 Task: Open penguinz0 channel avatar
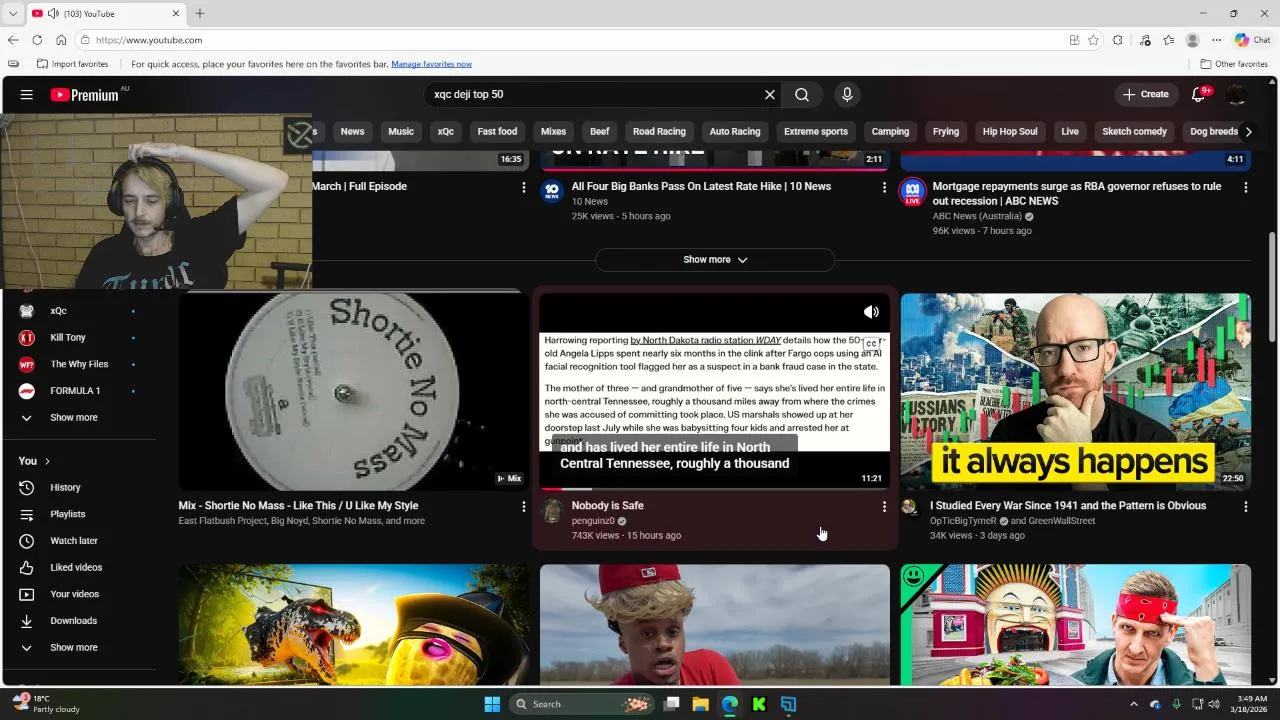coord(552,511)
